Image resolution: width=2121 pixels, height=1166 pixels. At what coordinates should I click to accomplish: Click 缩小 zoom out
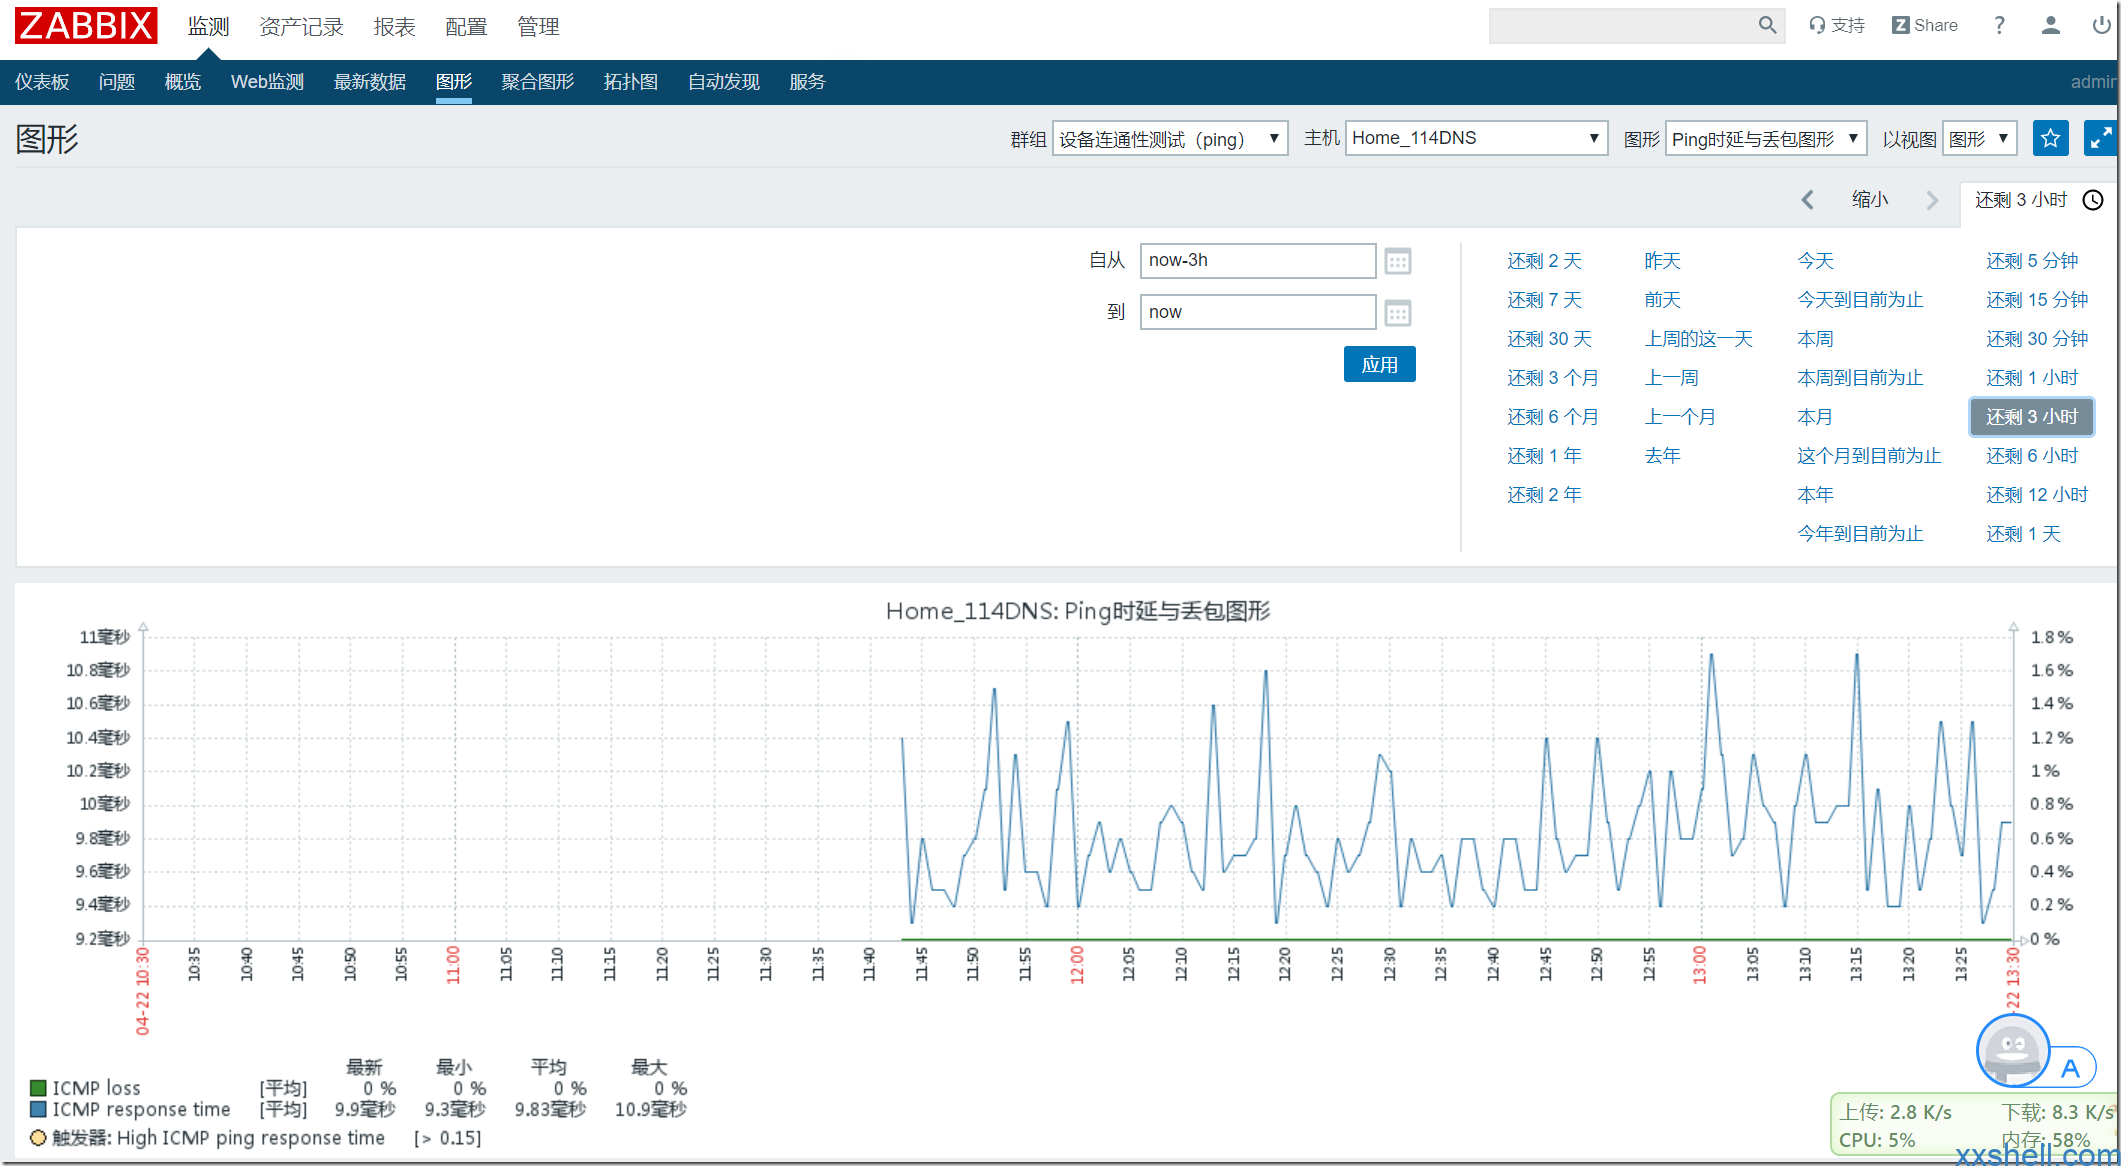pos(1870,200)
